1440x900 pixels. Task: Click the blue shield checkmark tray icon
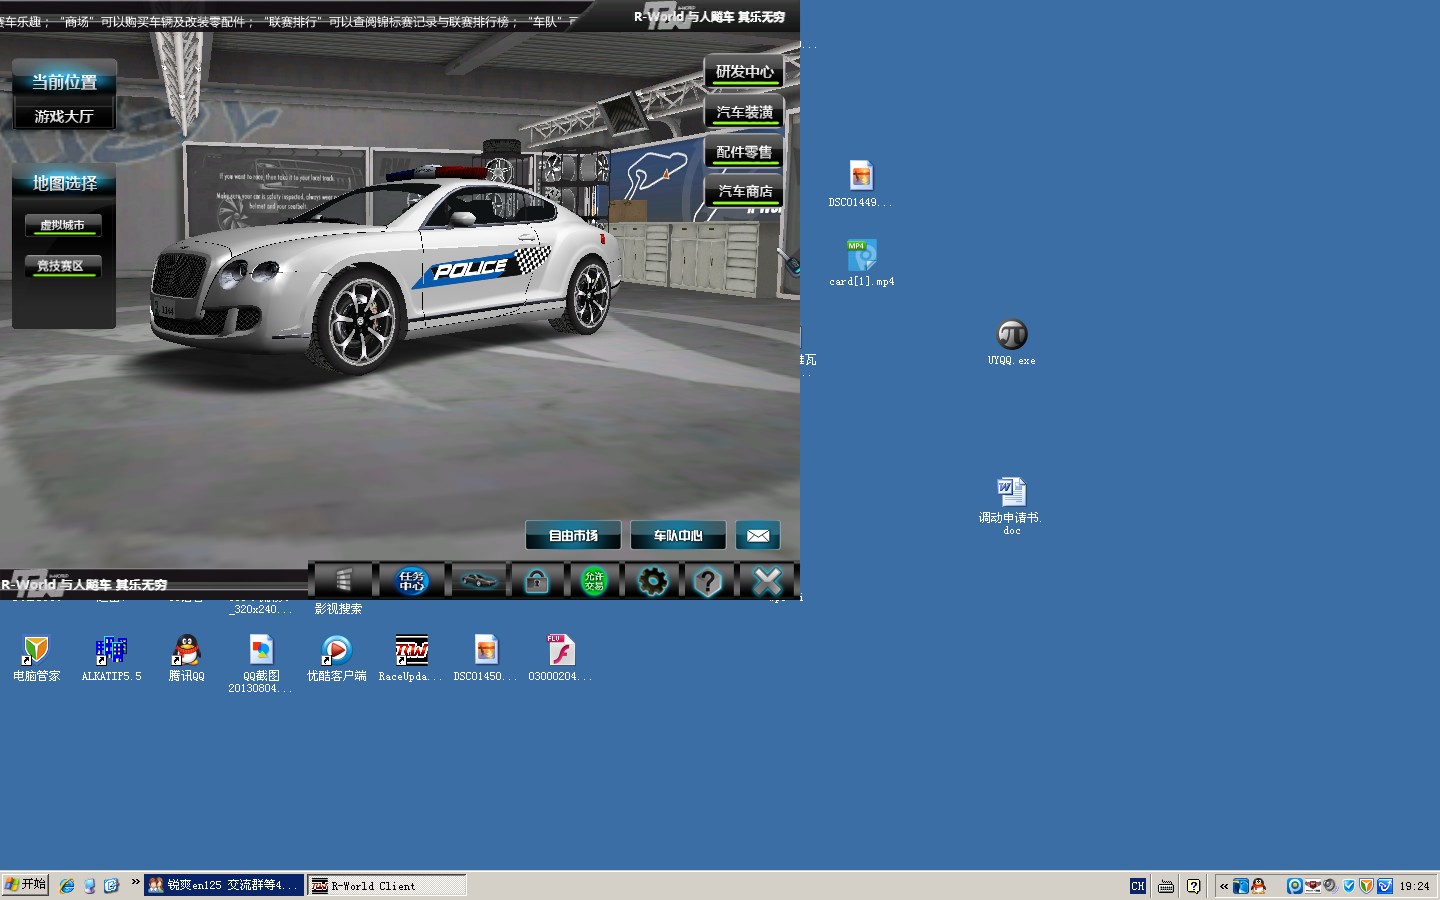pos(1349,886)
